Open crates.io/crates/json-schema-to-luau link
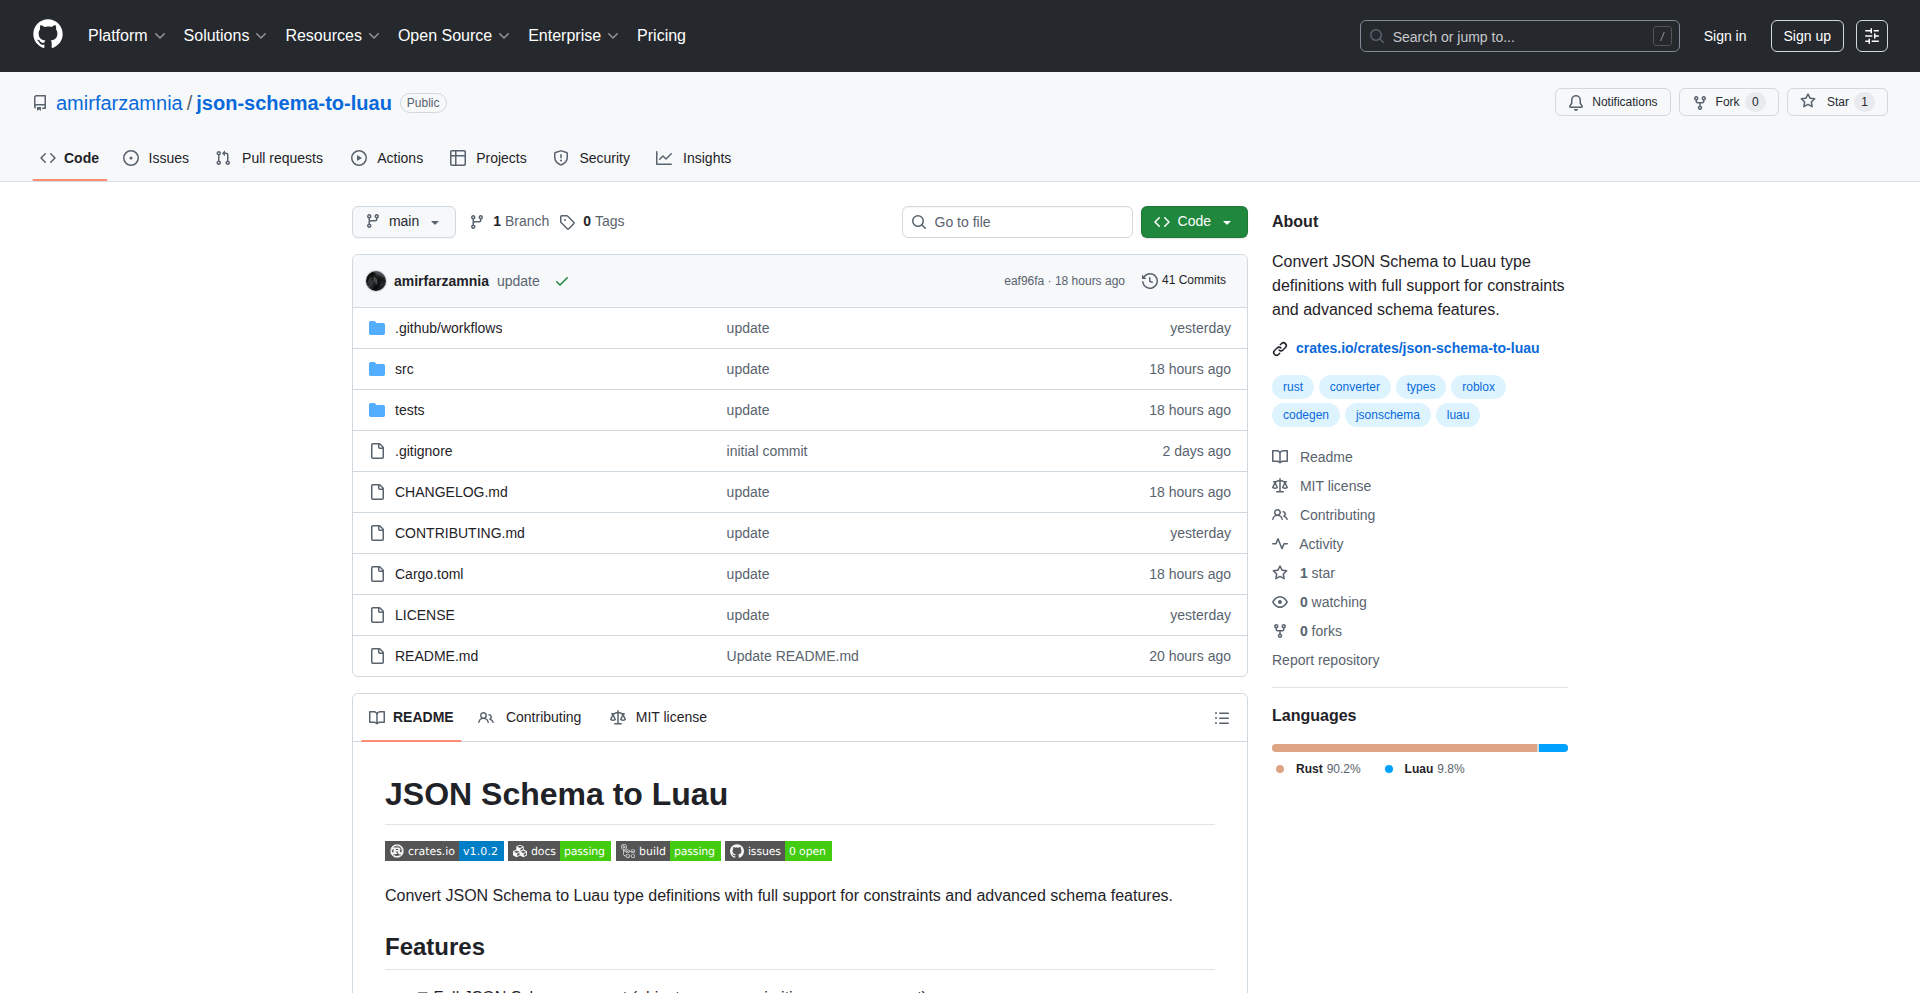This screenshot has height=993, width=1920. click(x=1417, y=348)
